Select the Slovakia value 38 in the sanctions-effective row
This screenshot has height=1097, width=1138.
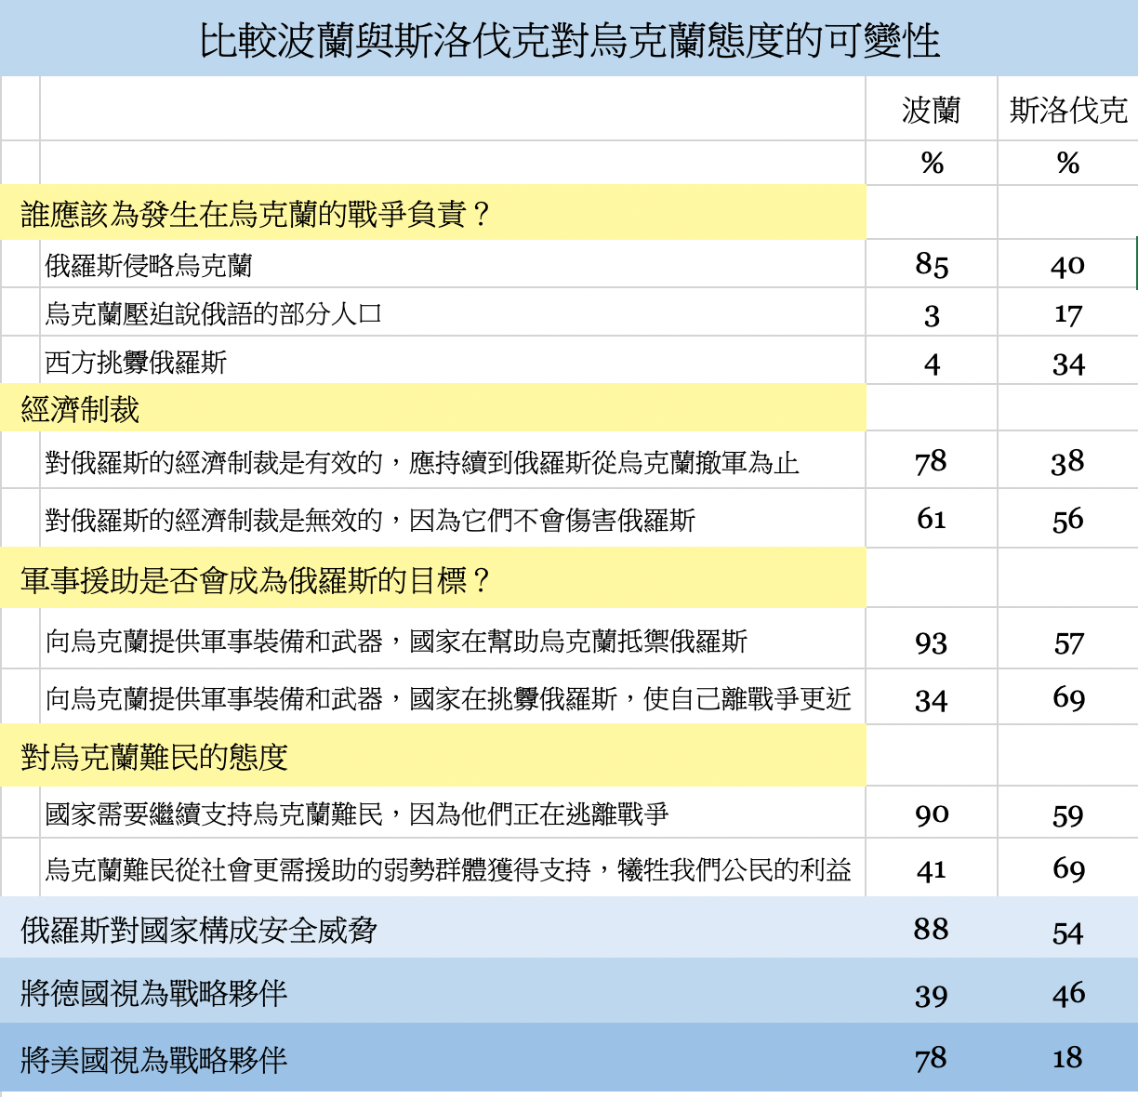click(x=1067, y=462)
